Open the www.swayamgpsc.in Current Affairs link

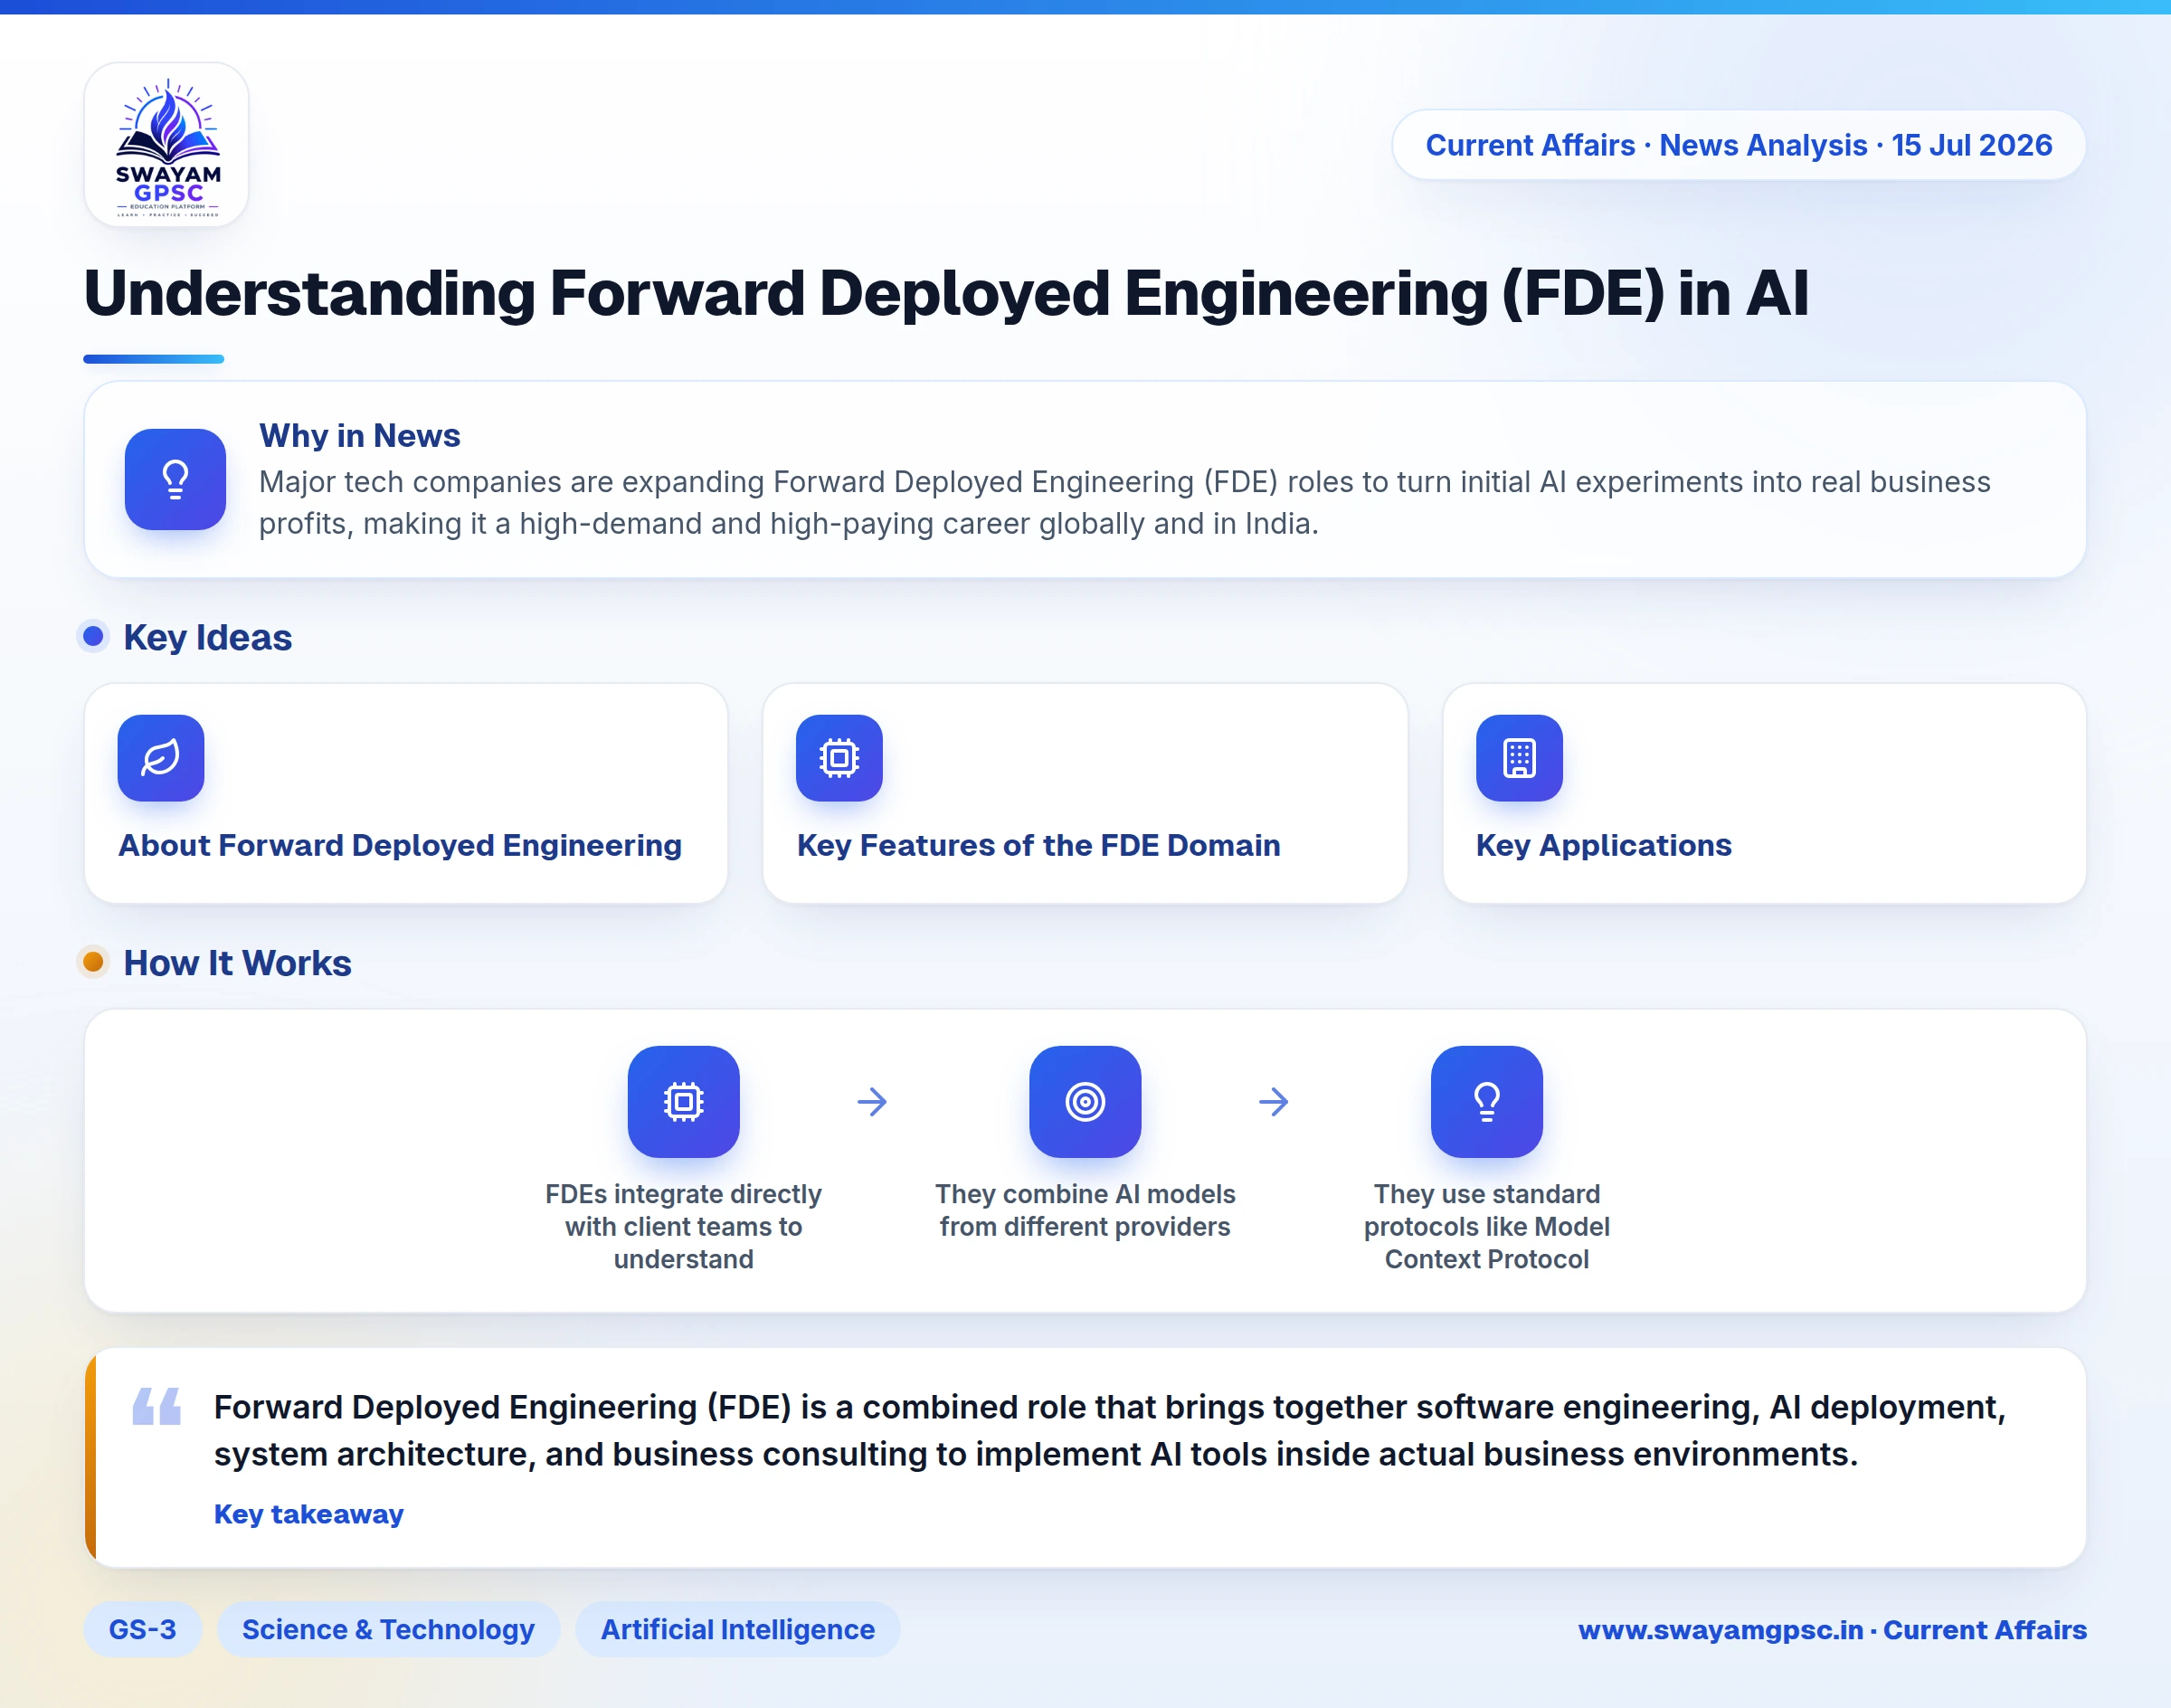1832,1630
